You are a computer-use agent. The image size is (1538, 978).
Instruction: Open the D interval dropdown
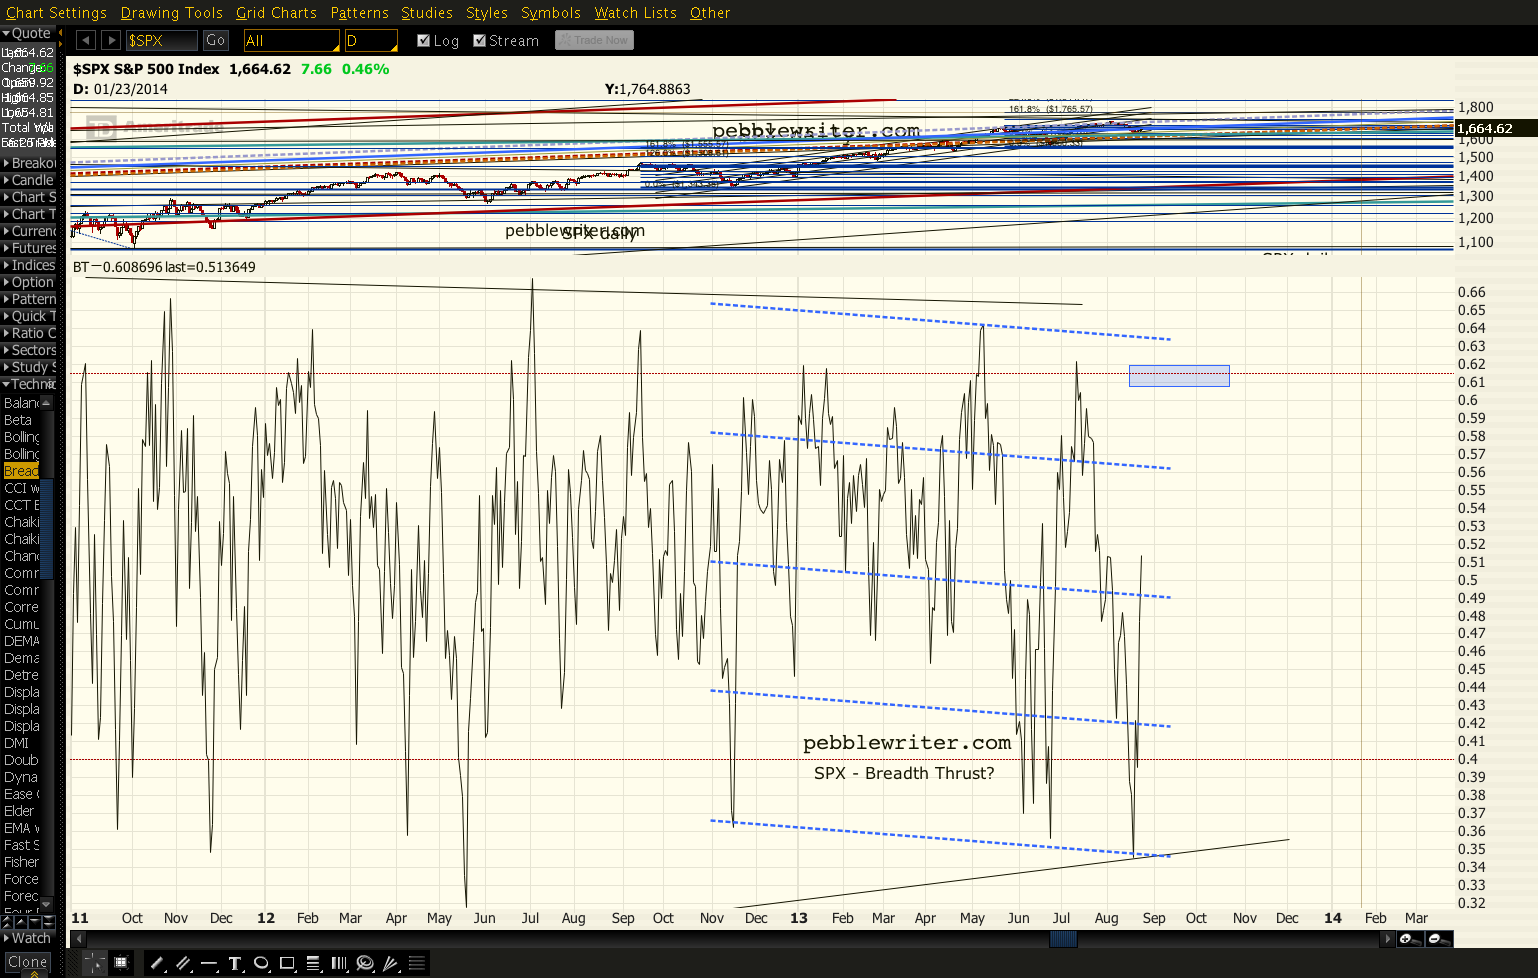coord(370,41)
